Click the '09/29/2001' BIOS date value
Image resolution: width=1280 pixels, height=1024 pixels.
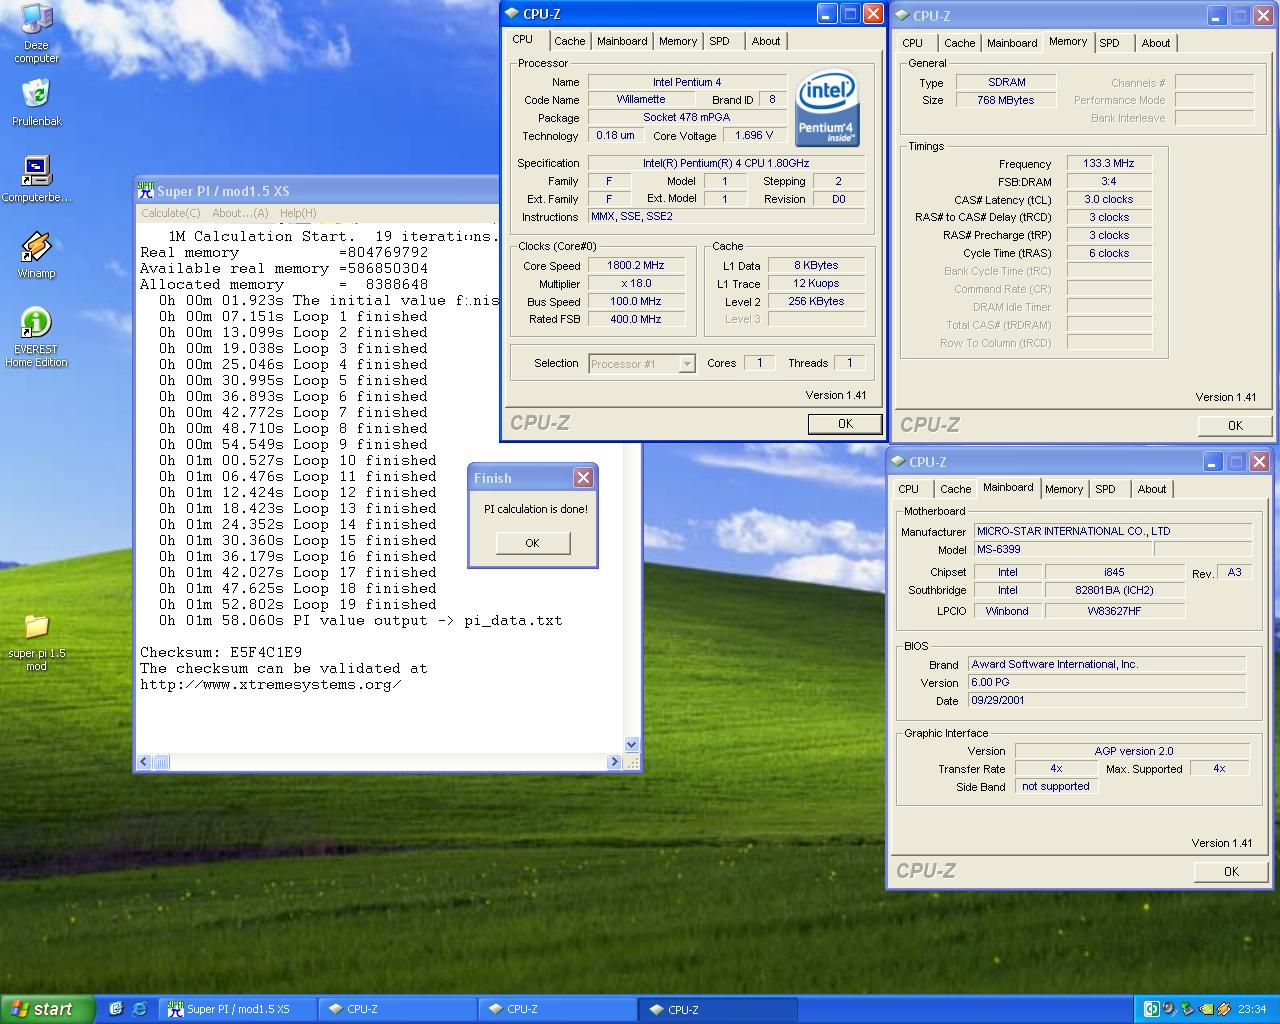point(1107,701)
